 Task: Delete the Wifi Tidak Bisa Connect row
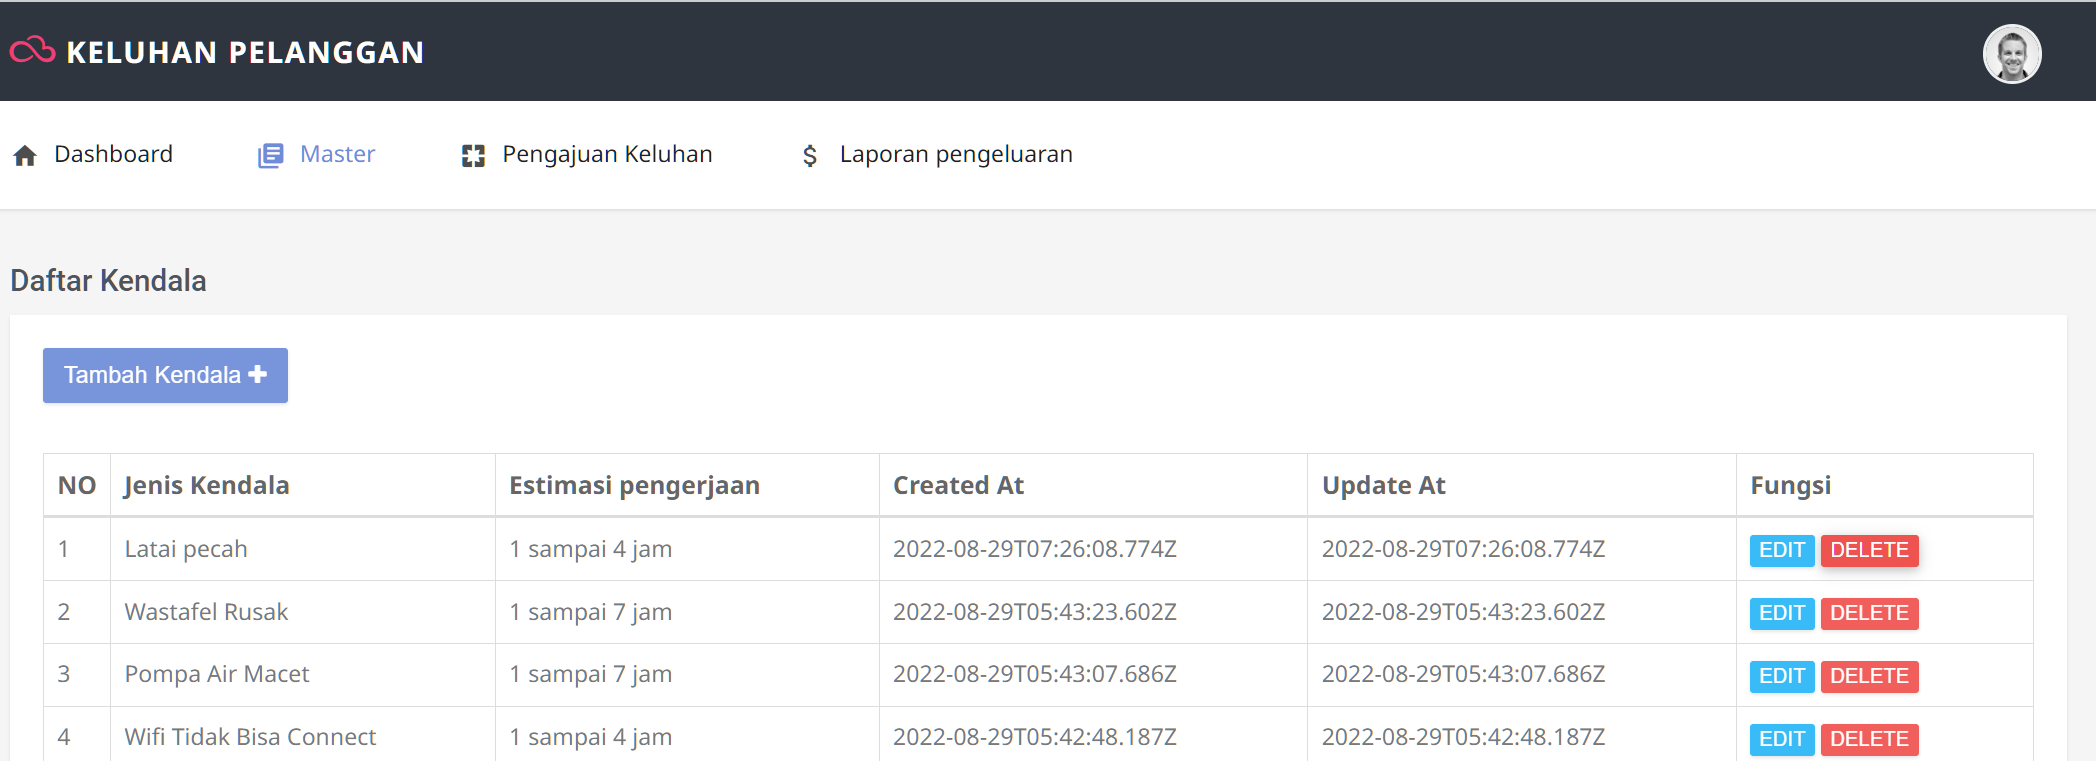tap(1869, 739)
